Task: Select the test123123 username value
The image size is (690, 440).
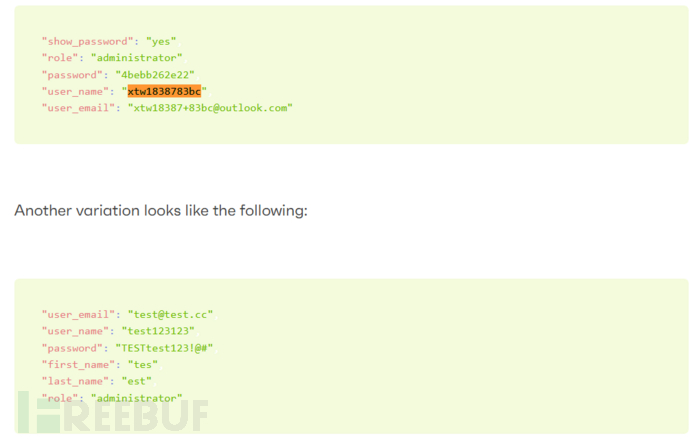Action: tap(160, 331)
